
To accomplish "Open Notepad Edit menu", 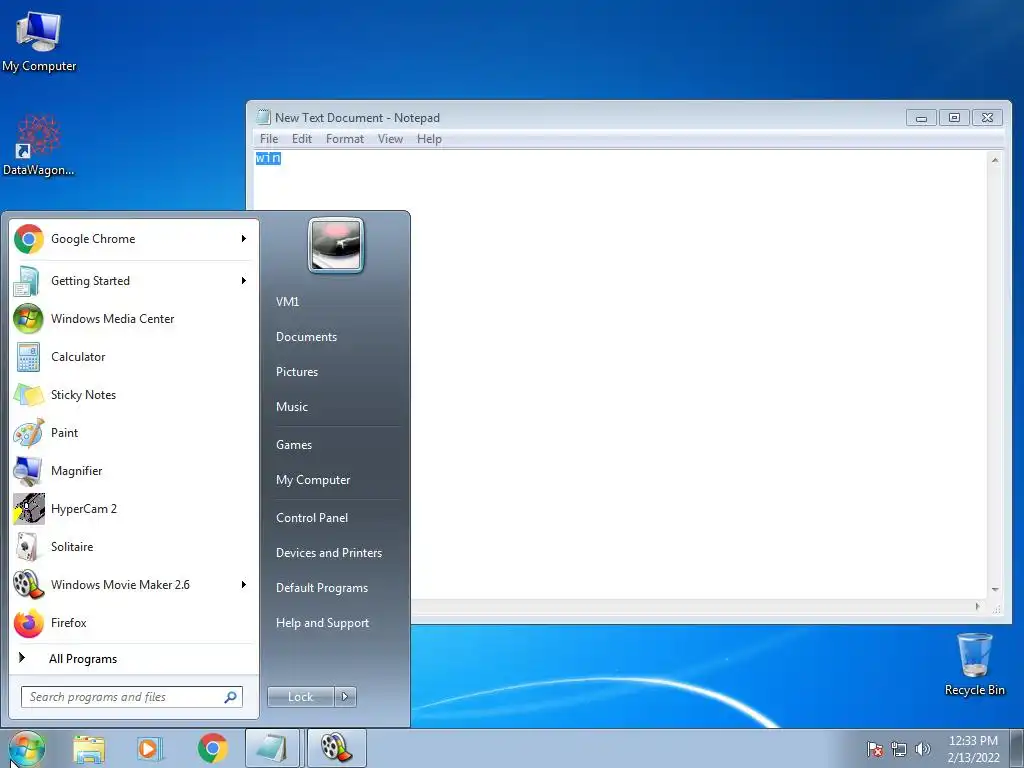I will click(301, 138).
